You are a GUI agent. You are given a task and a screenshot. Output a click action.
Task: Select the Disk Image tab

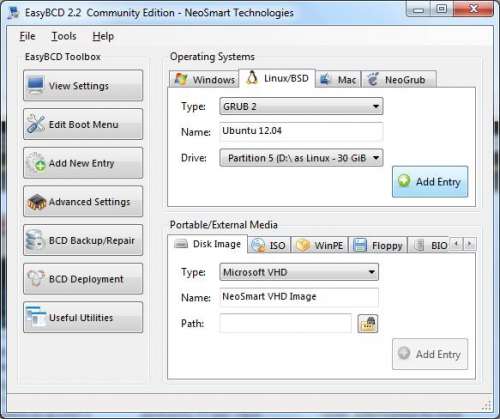point(207,244)
